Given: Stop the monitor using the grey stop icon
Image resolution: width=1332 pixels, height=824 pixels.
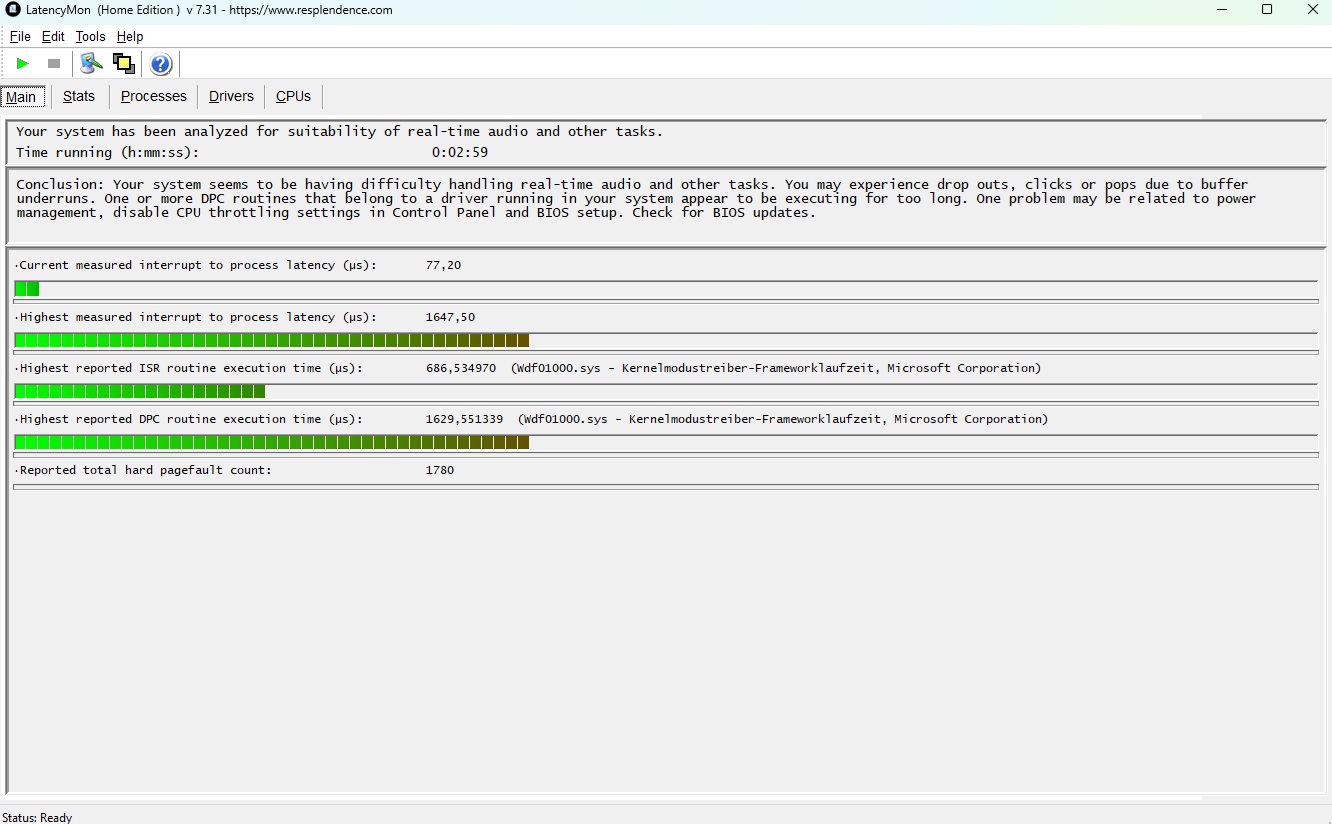Looking at the screenshot, I should pyautogui.click(x=54, y=64).
